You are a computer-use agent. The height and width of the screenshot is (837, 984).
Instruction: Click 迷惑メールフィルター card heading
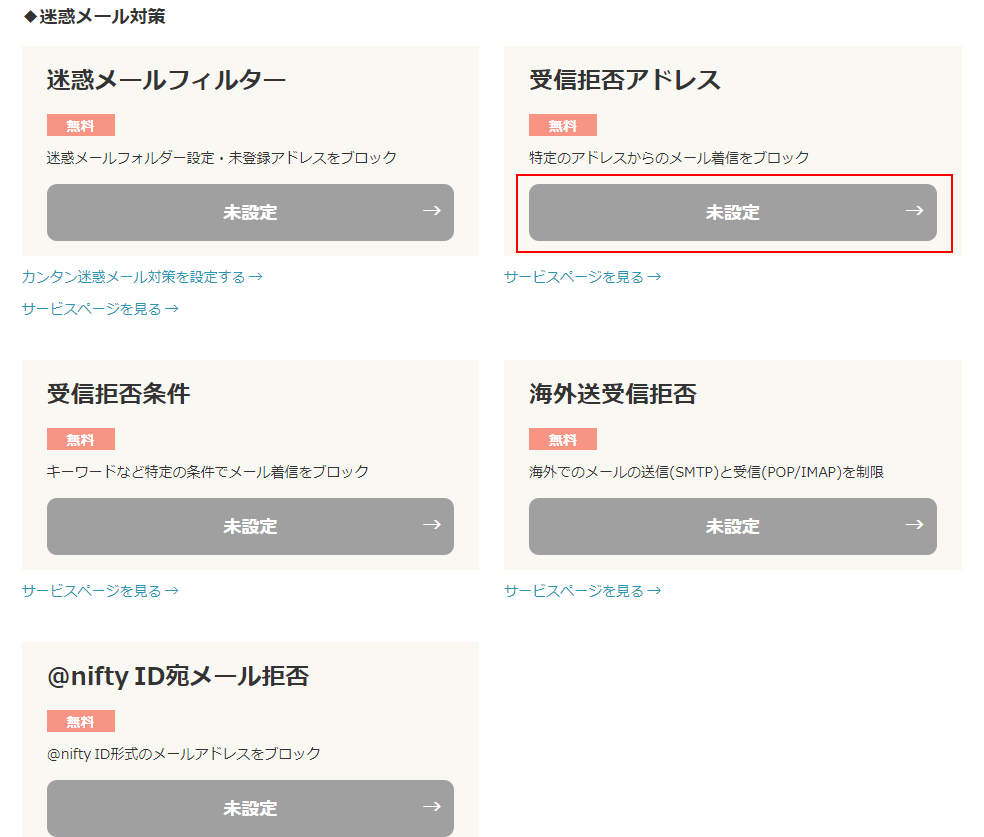tap(166, 80)
